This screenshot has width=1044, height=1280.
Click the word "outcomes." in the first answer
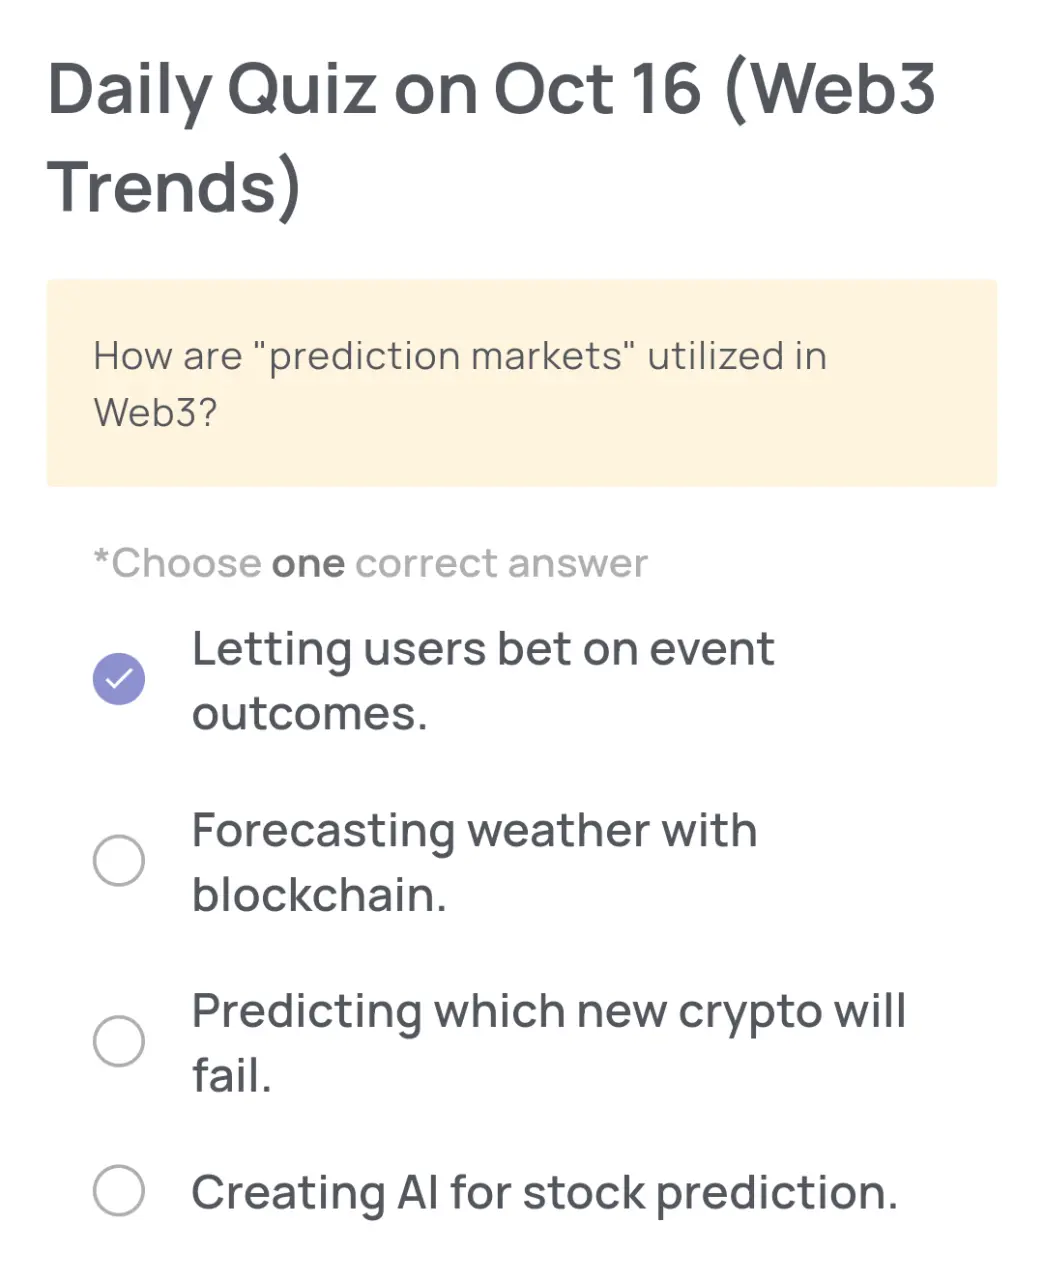(x=310, y=714)
